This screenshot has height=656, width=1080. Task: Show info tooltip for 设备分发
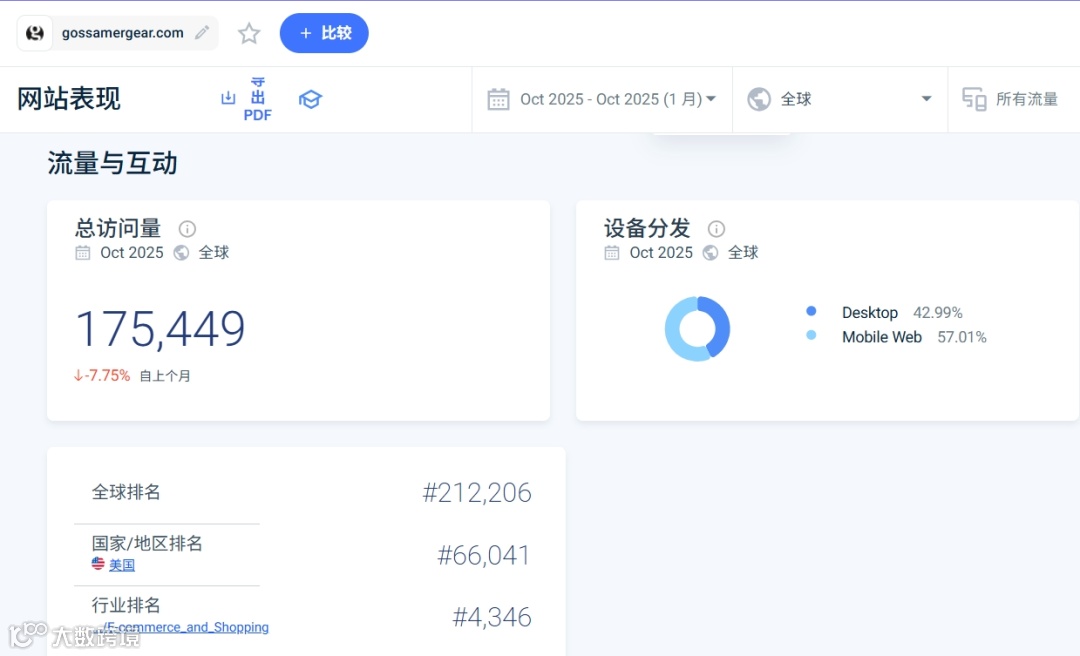pyautogui.click(x=716, y=229)
